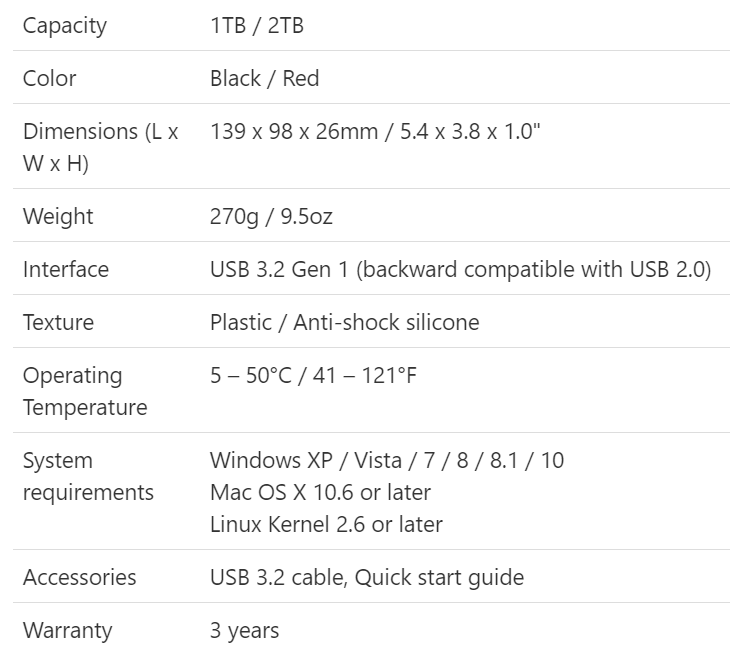730x655 pixels.
Task: Select USB 3.2 cable, Quick start guide text
Action: click(x=367, y=577)
